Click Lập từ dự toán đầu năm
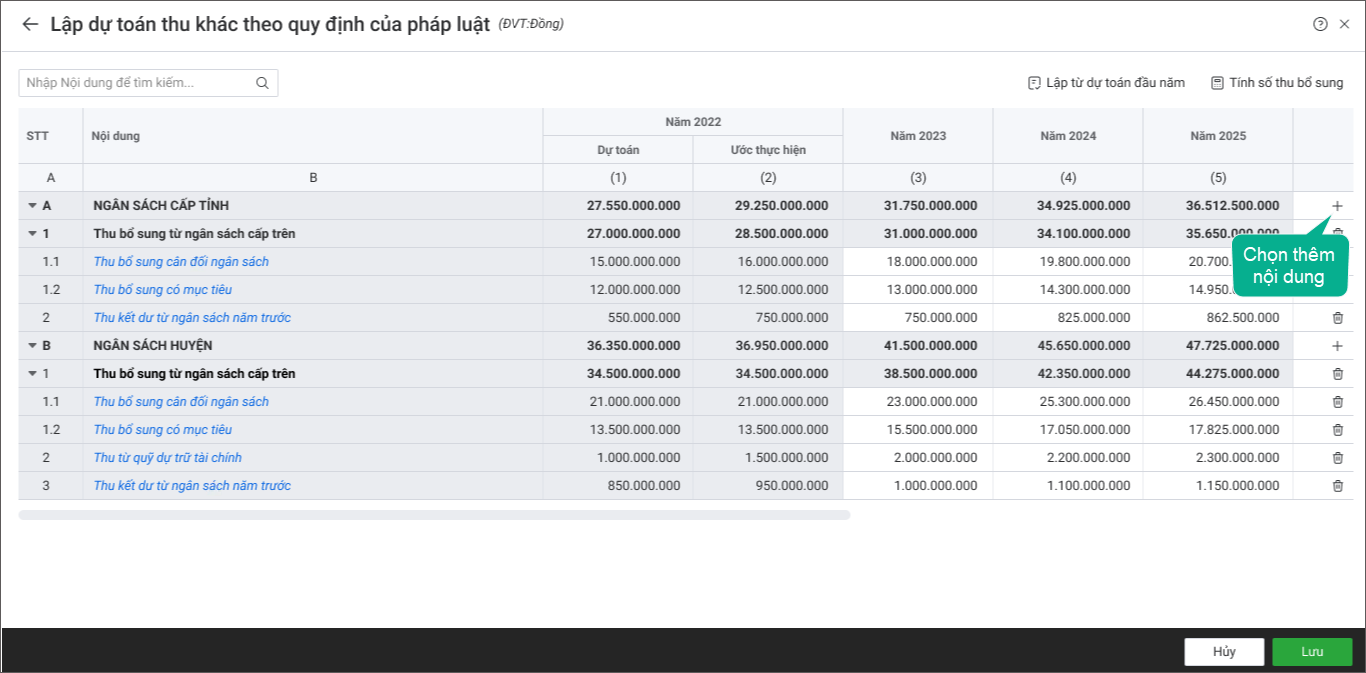 pyautogui.click(x=1106, y=83)
